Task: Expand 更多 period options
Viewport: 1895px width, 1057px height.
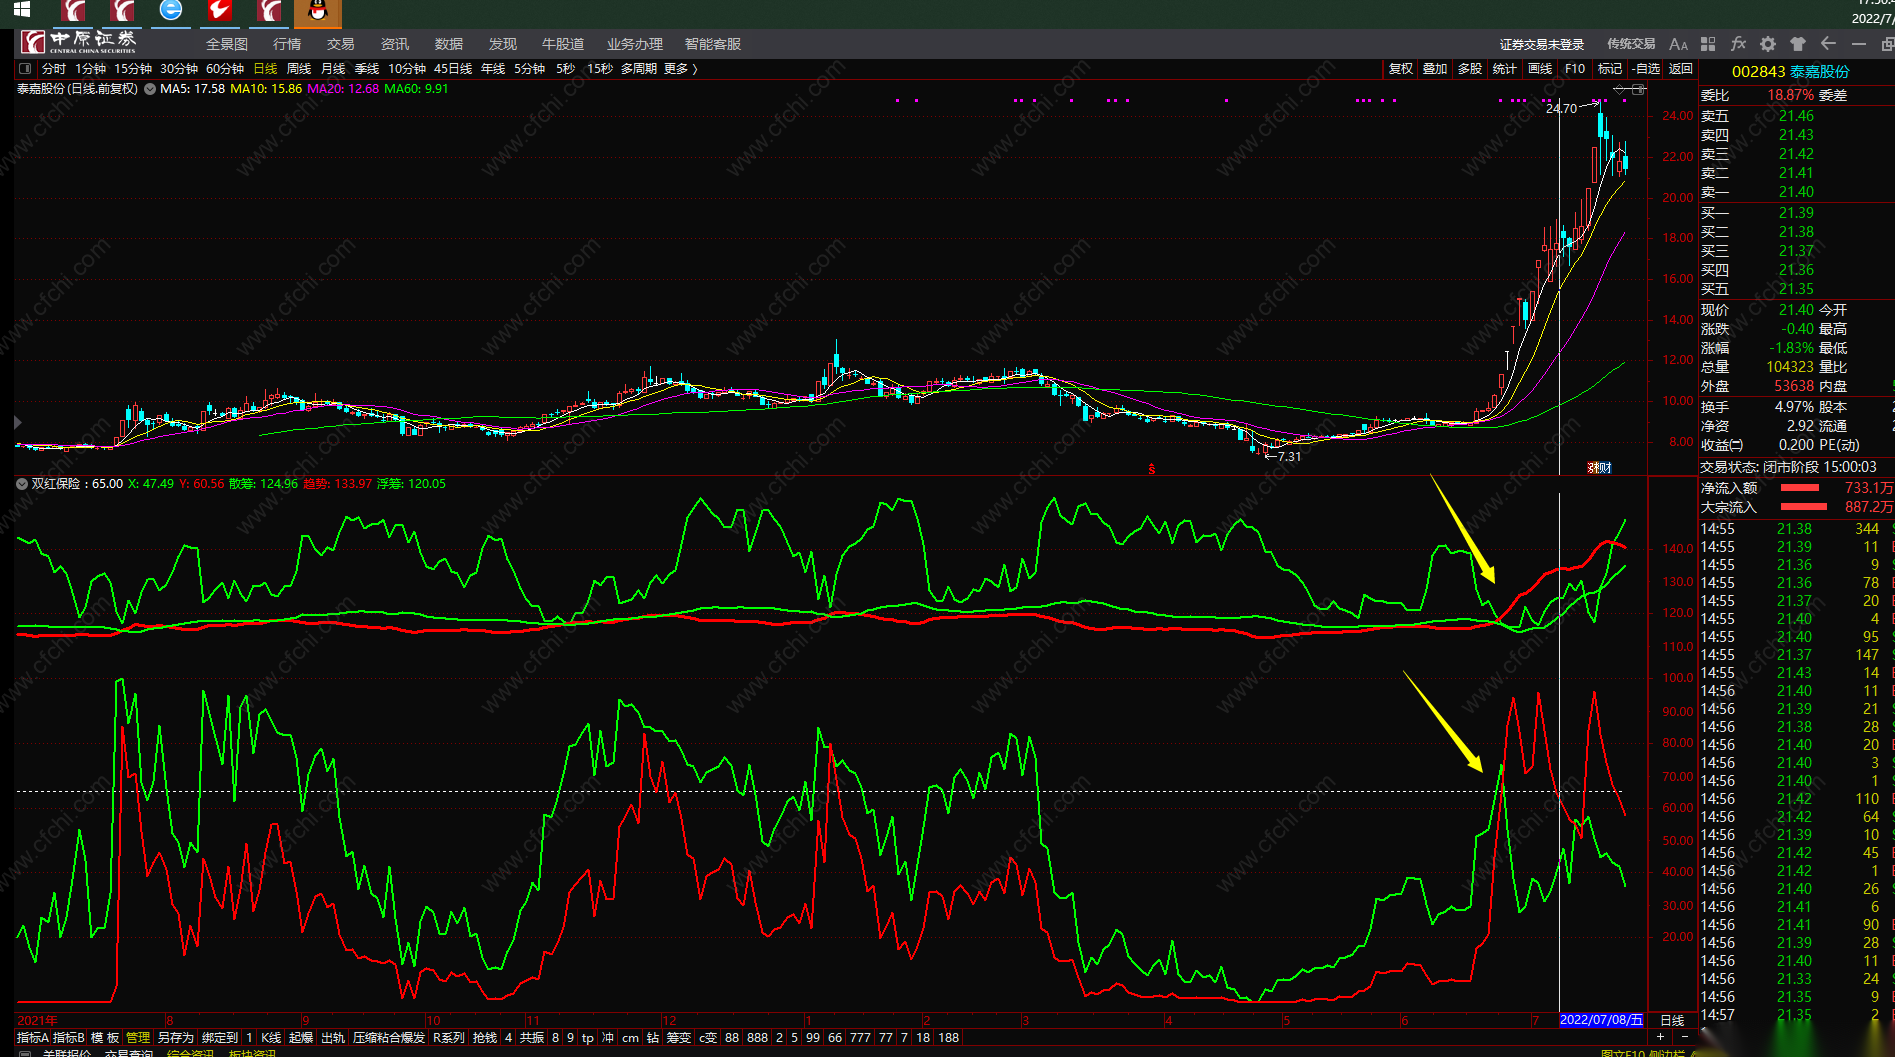Action: 680,69
